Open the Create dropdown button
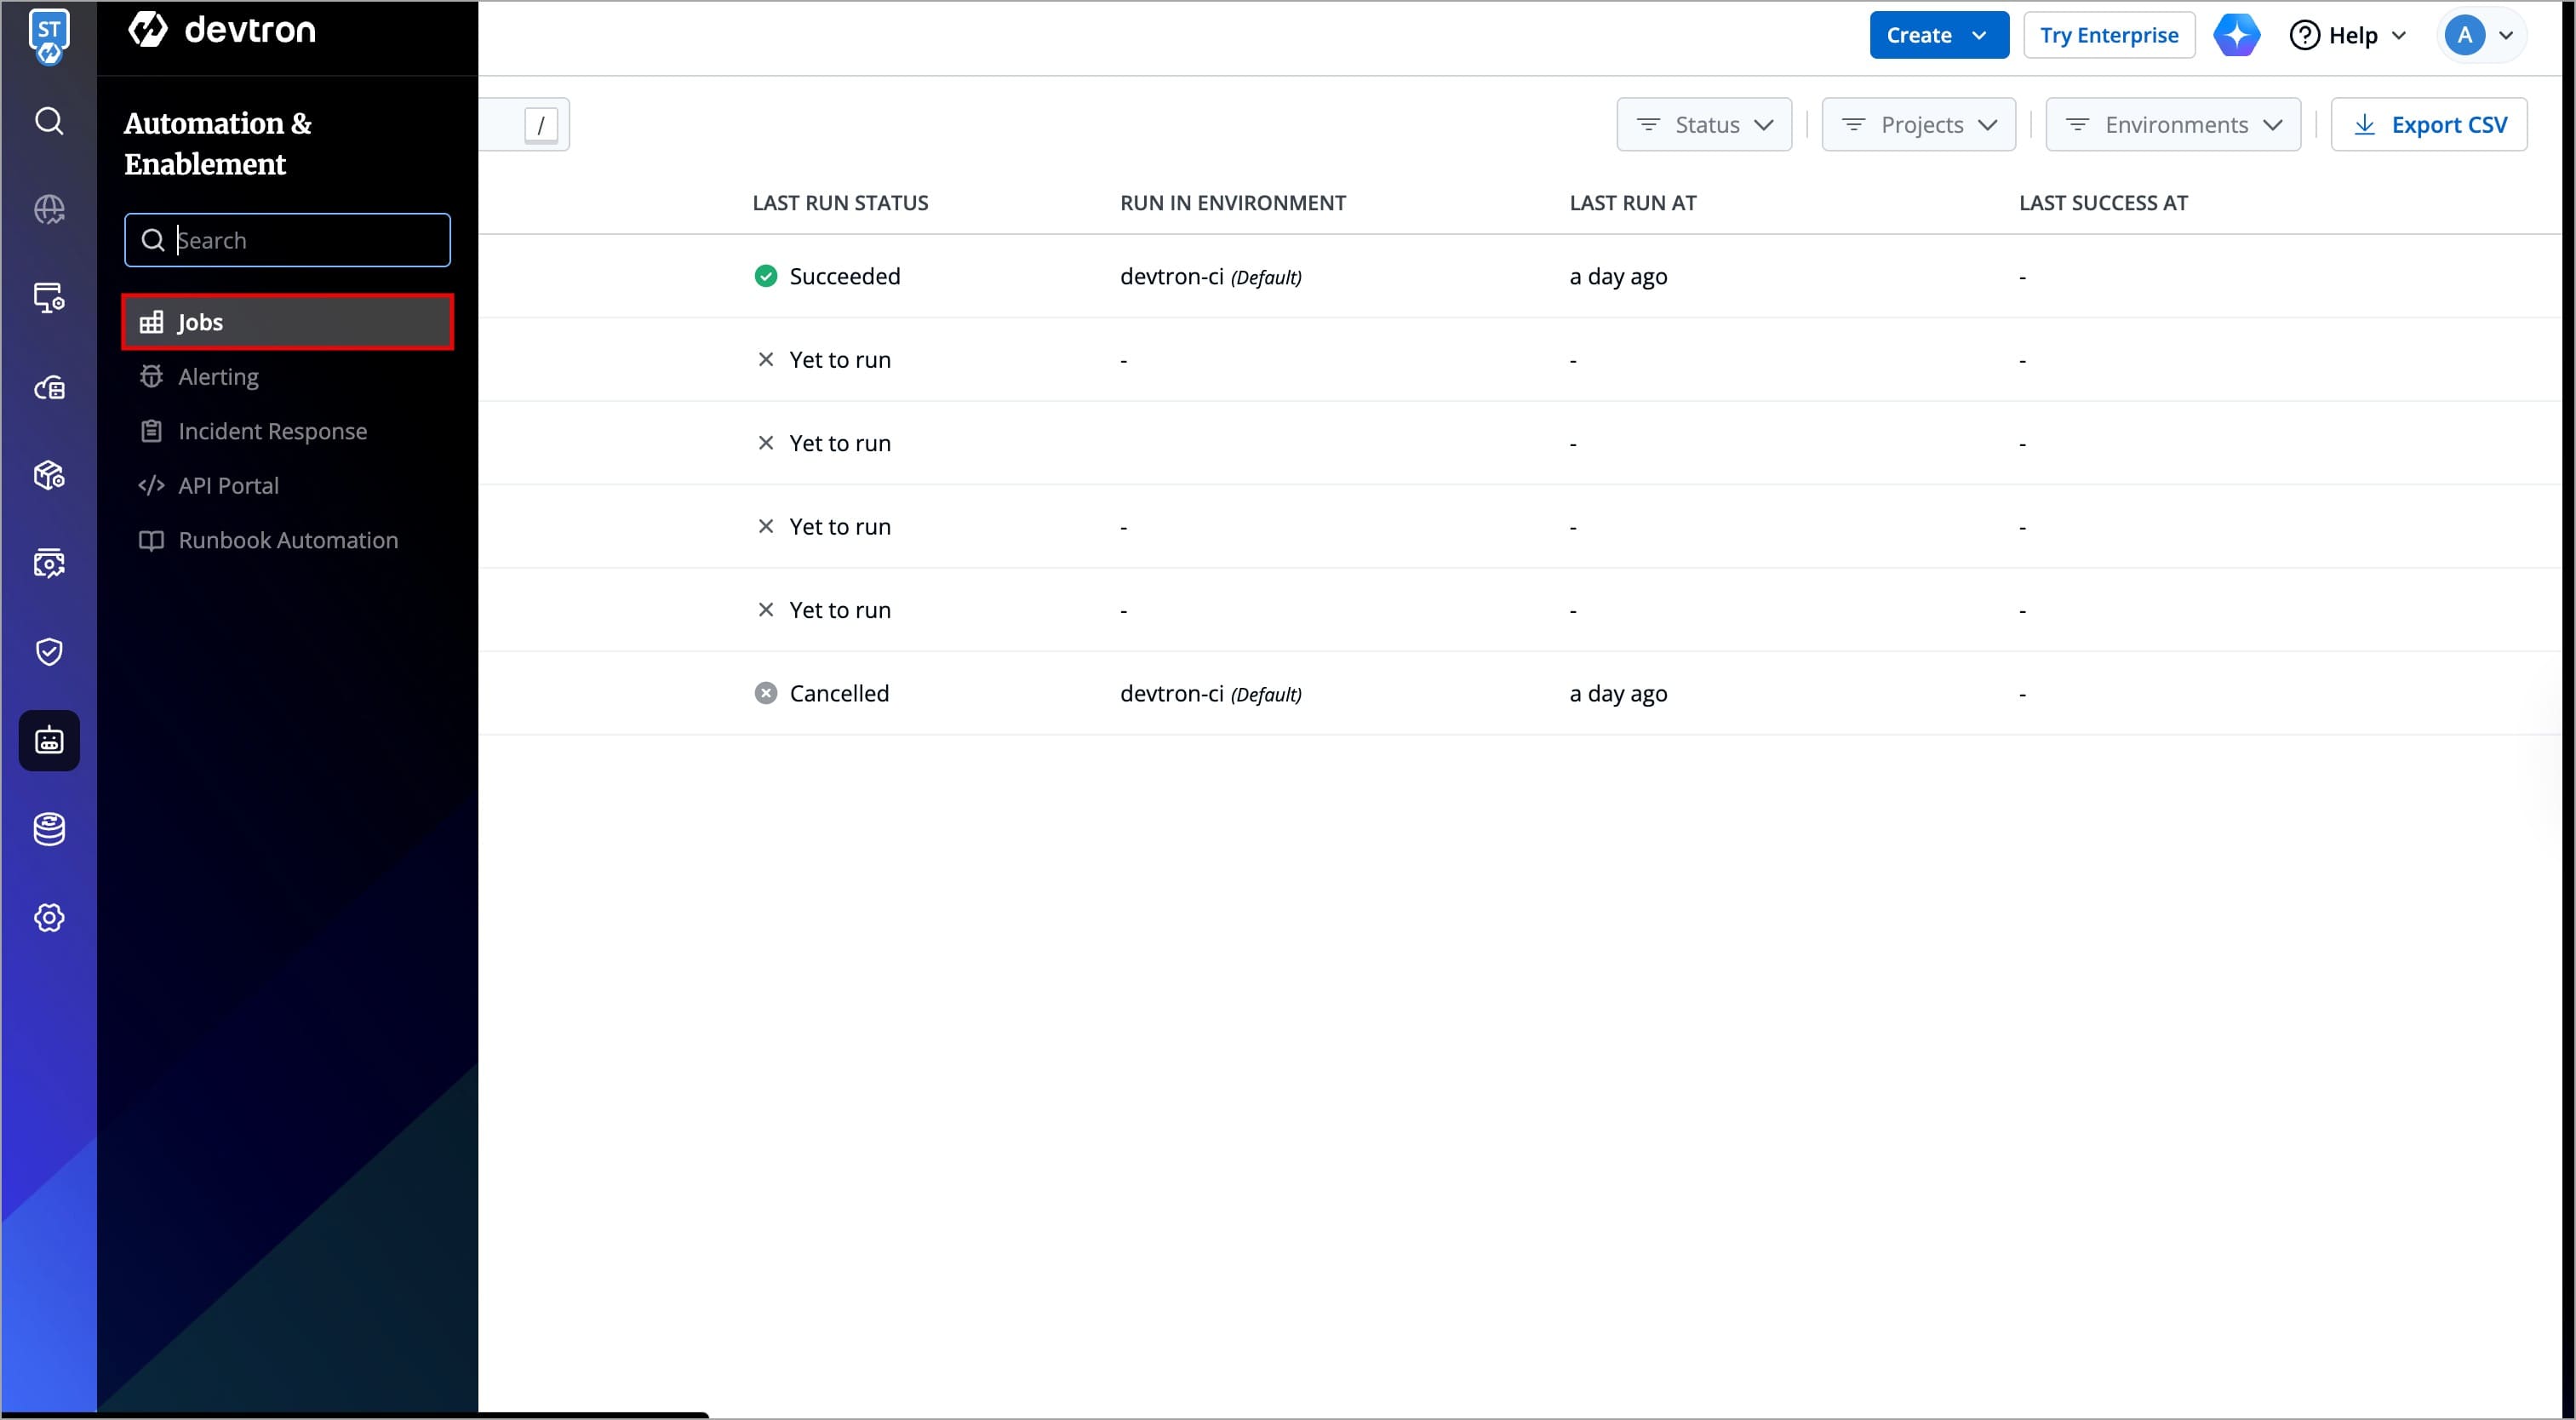 [1938, 35]
